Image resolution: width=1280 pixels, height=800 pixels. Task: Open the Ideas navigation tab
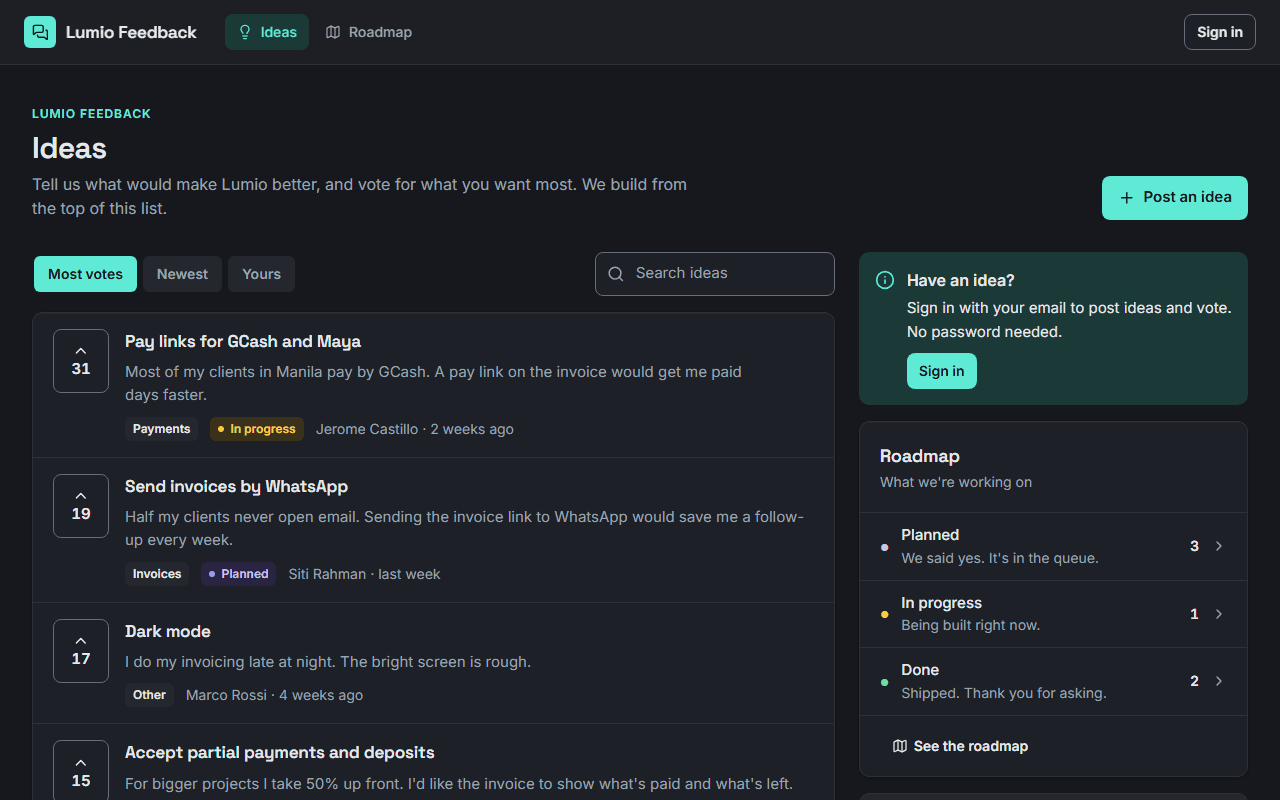pos(267,32)
